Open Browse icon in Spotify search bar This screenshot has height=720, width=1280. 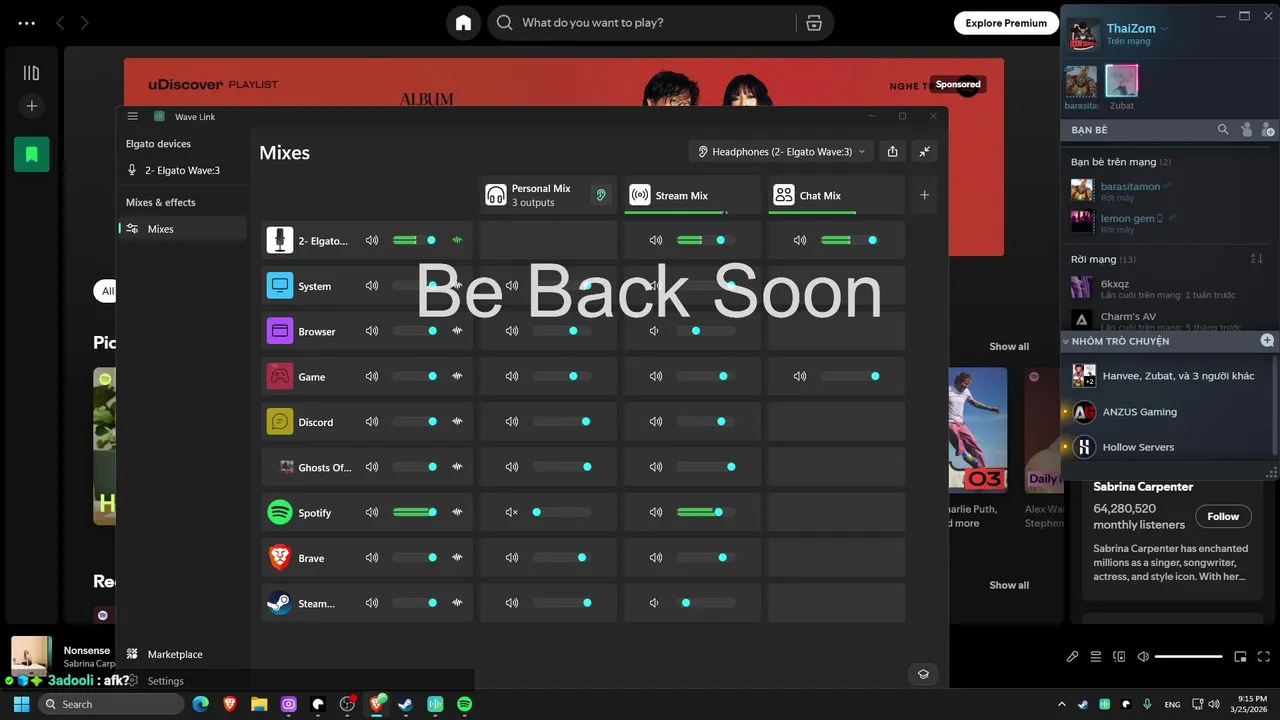[814, 23]
